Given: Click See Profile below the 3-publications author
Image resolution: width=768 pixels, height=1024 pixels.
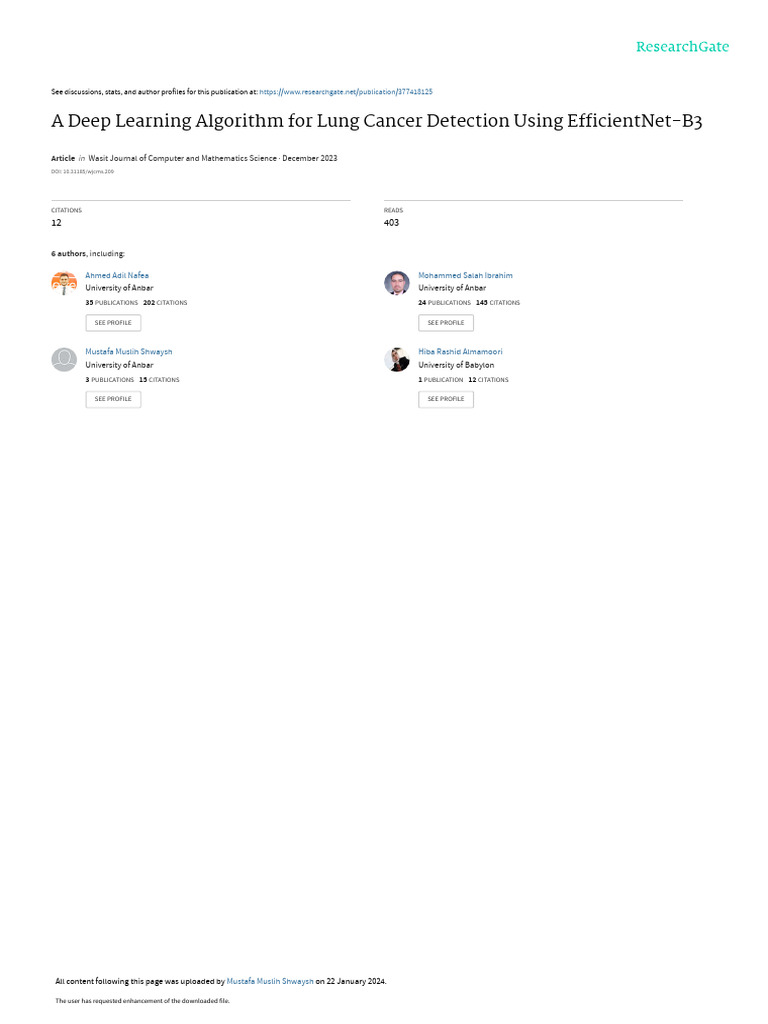Looking at the screenshot, I should coord(113,399).
